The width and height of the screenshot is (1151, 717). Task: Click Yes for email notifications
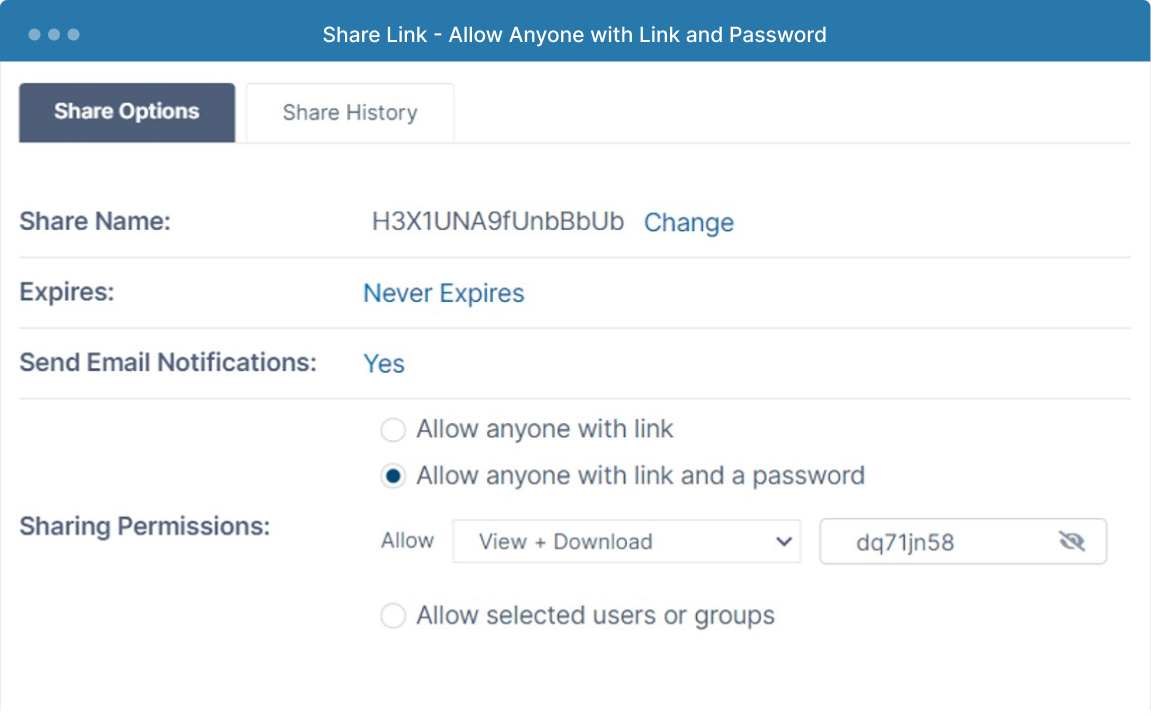[384, 363]
